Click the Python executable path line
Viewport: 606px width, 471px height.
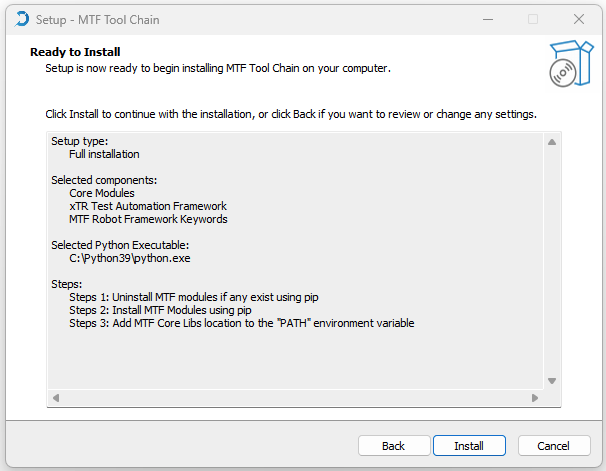(129, 258)
